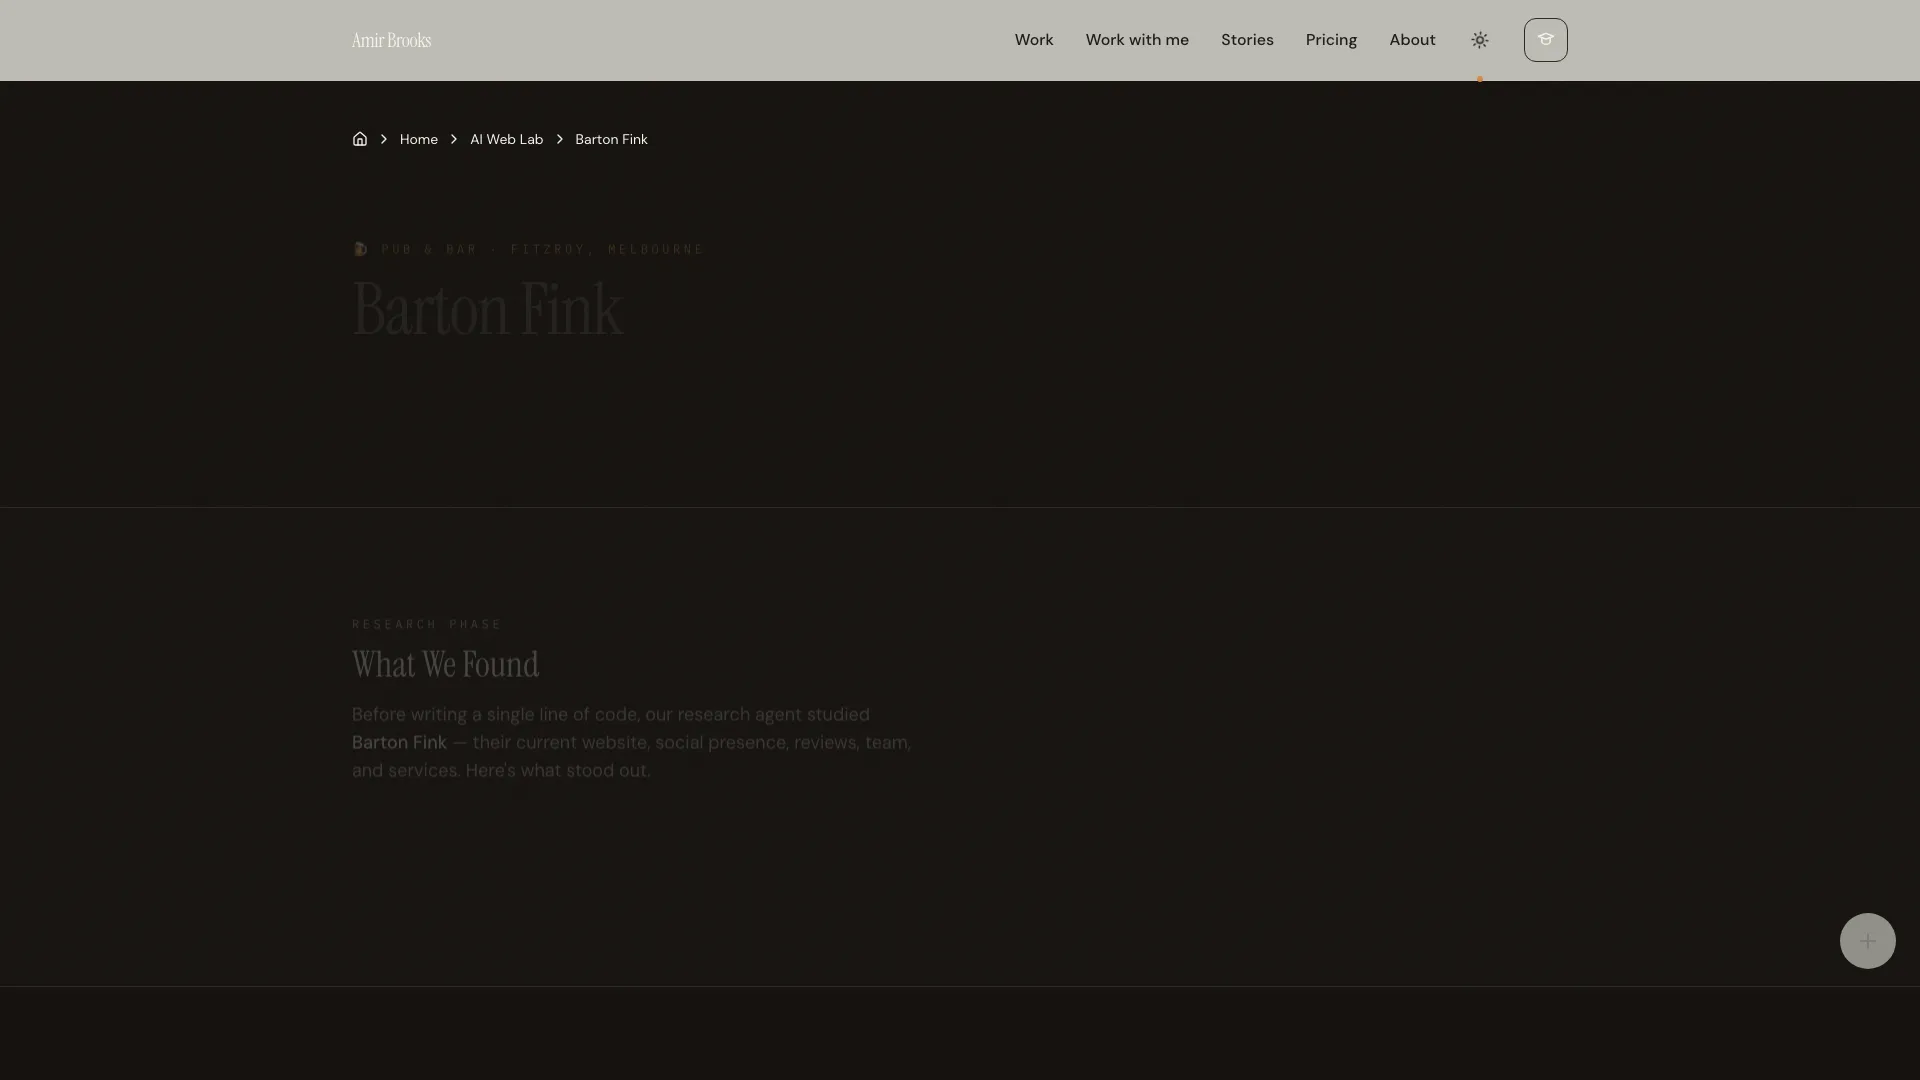Select the home icon in the breadcrumb
Screen dimensions: 1920x1080
360,139
